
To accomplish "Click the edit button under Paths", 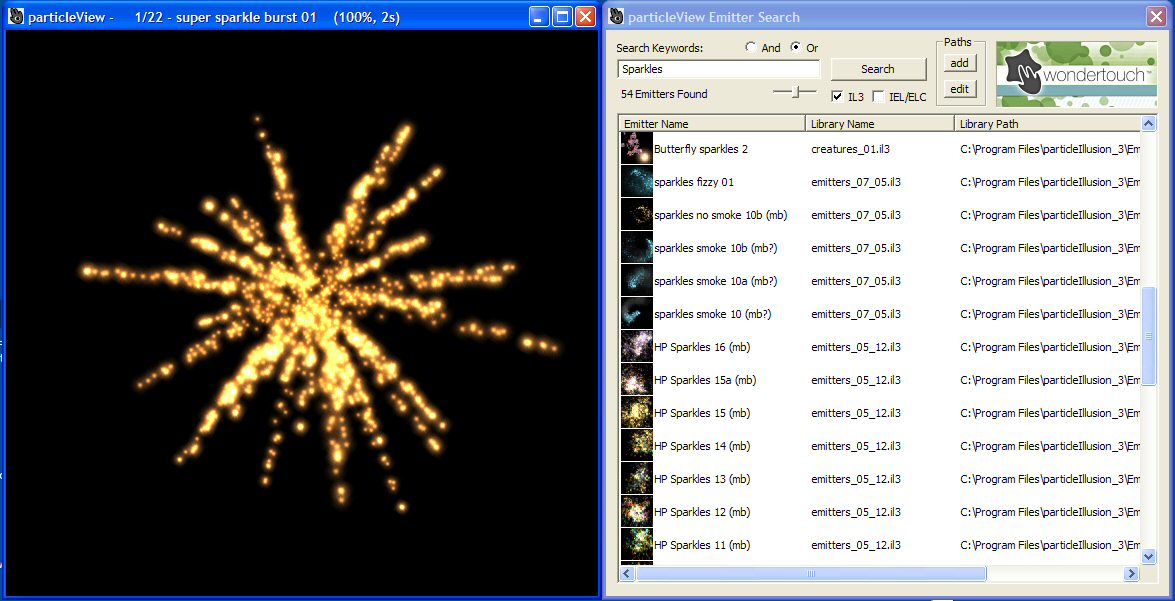I will pyautogui.click(x=959, y=89).
